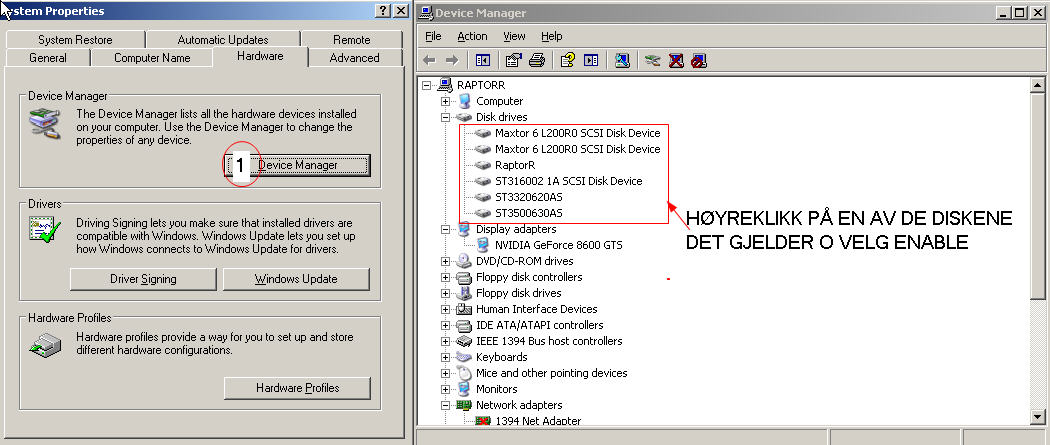
Task: Click the vertical scrollbar thumb in Device Manager
Action: [1037, 196]
